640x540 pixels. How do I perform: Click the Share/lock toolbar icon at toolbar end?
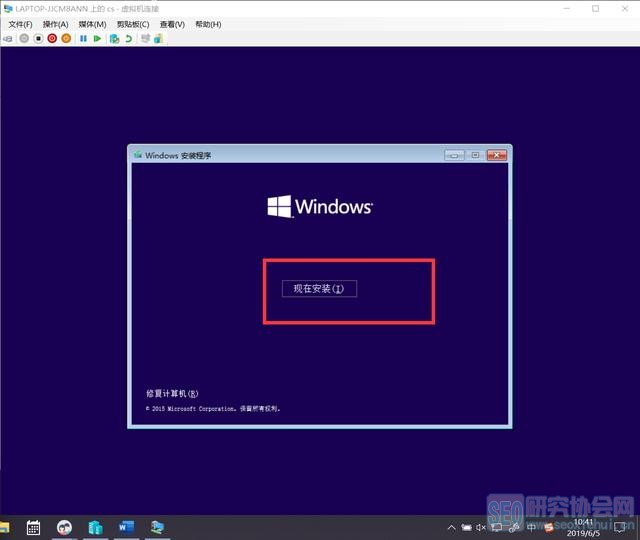pos(158,38)
